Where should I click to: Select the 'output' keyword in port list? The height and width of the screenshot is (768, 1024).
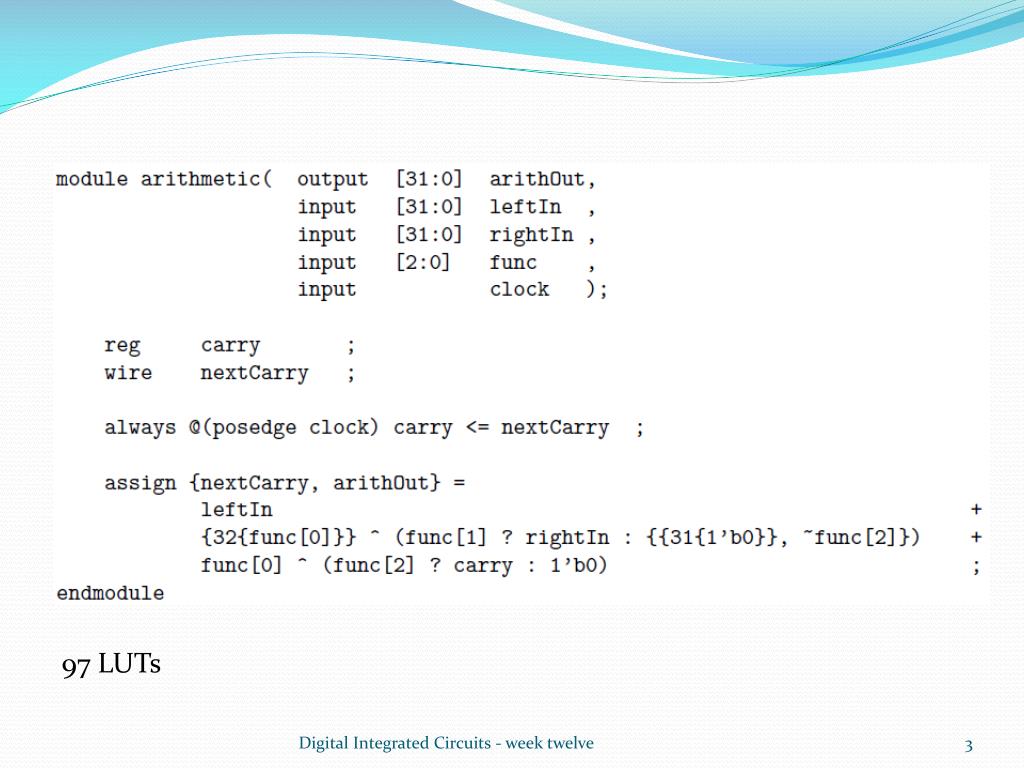click(x=332, y=180)
